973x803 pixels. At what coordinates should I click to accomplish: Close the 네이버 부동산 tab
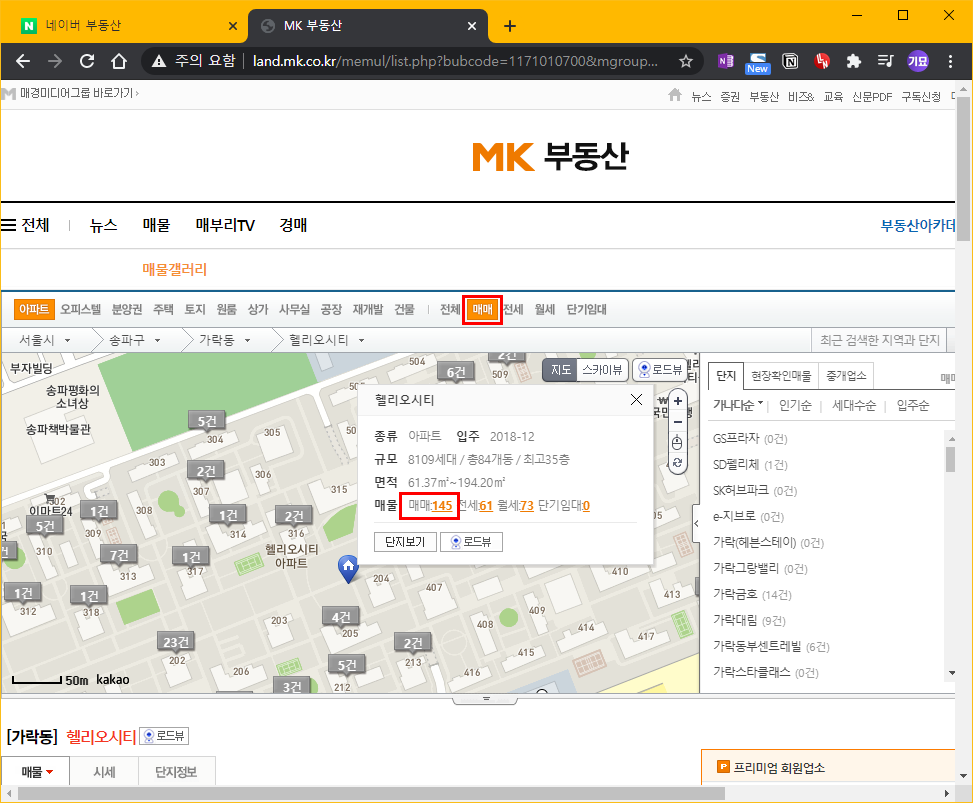[x=233, y=26]
